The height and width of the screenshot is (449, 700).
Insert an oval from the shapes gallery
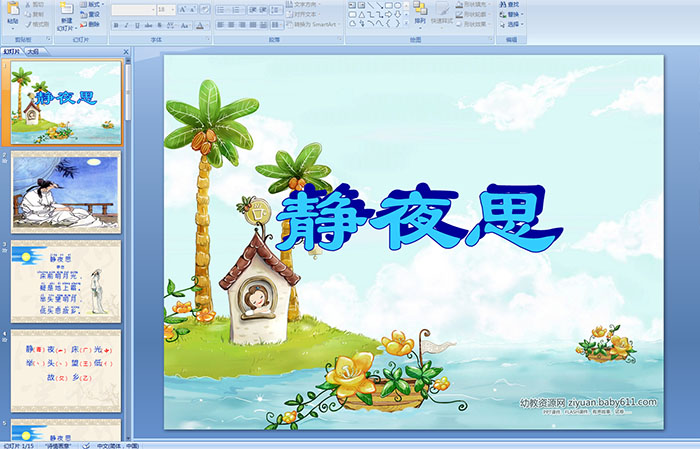click(x=397, y=5)
